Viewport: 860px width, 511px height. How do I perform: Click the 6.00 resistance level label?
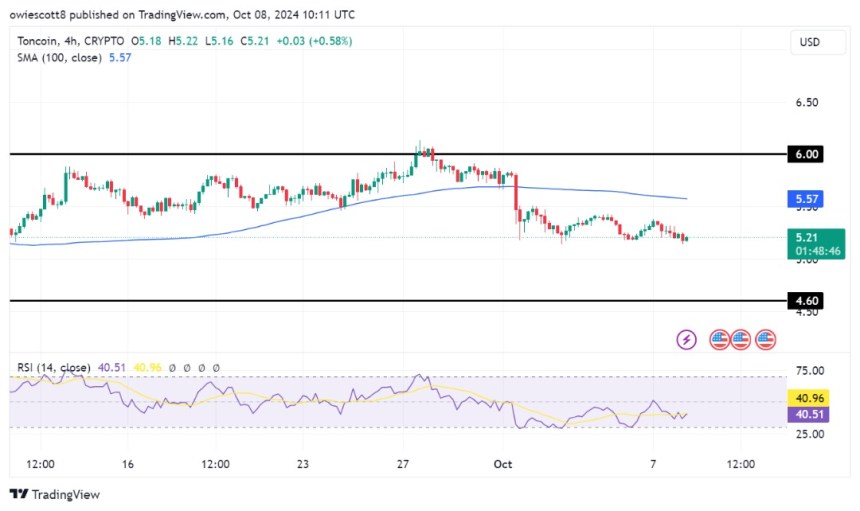pos(805,154)
